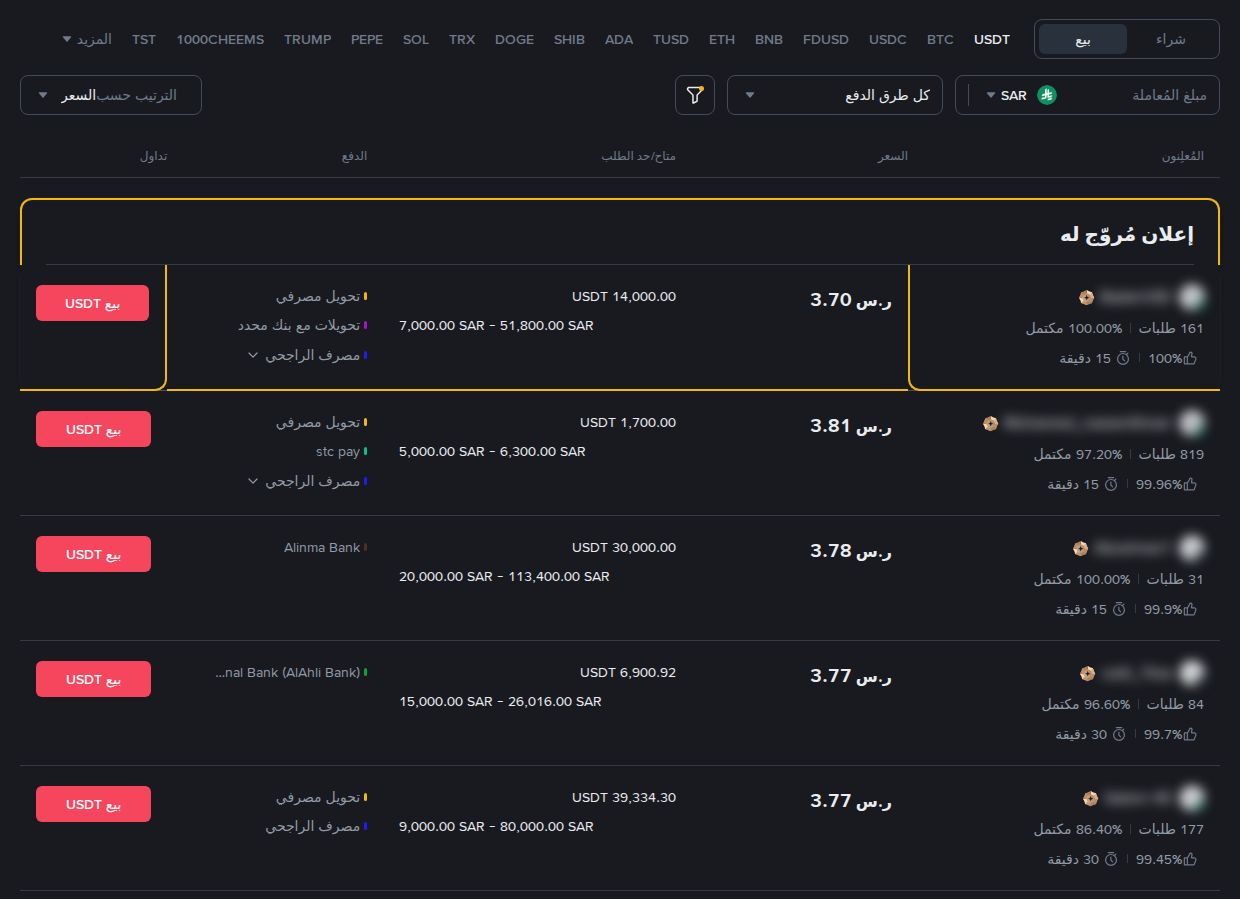Click verified badge of the 177-orders merchant
Screen dimensions: 1240x899
pos(1090,798)
